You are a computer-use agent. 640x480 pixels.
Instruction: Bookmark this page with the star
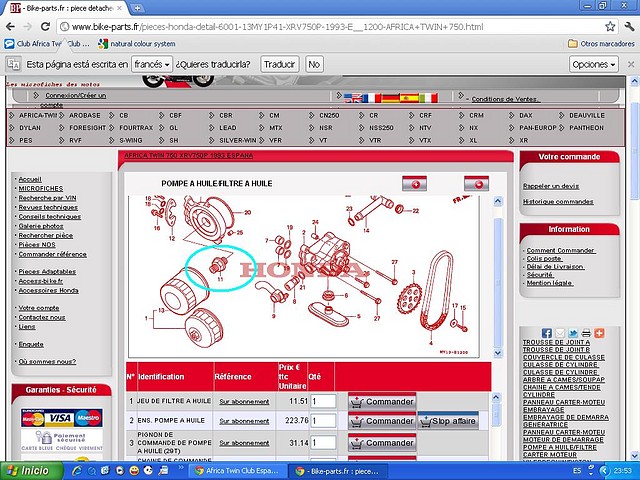point(610,27)
